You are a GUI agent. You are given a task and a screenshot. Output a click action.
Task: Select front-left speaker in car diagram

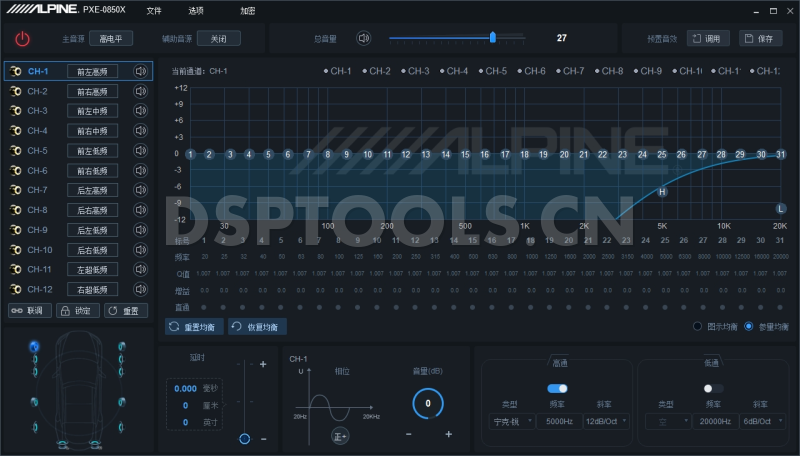click(34, 347)
